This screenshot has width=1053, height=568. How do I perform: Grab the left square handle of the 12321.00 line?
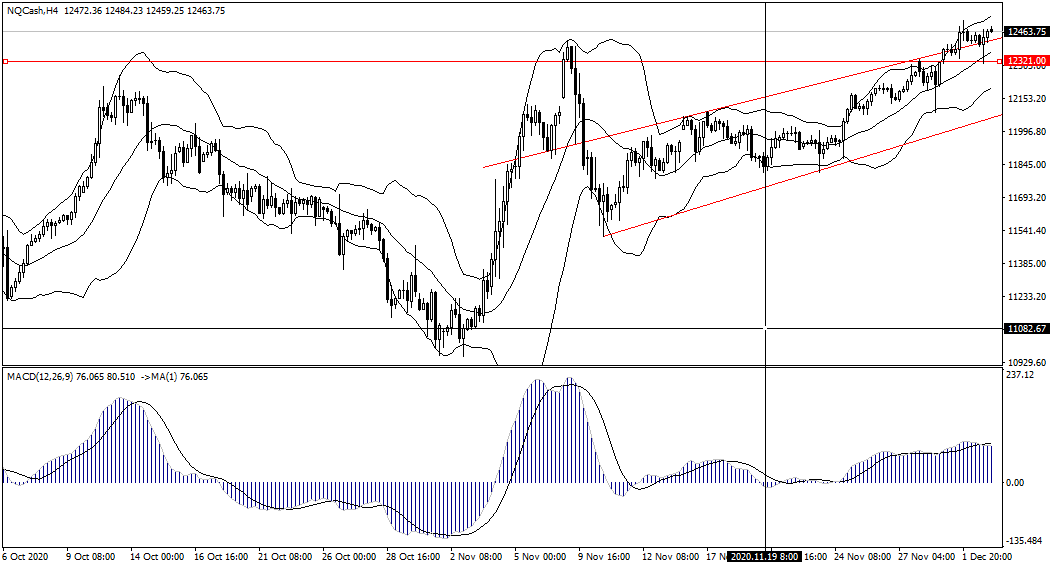[6, 62]
